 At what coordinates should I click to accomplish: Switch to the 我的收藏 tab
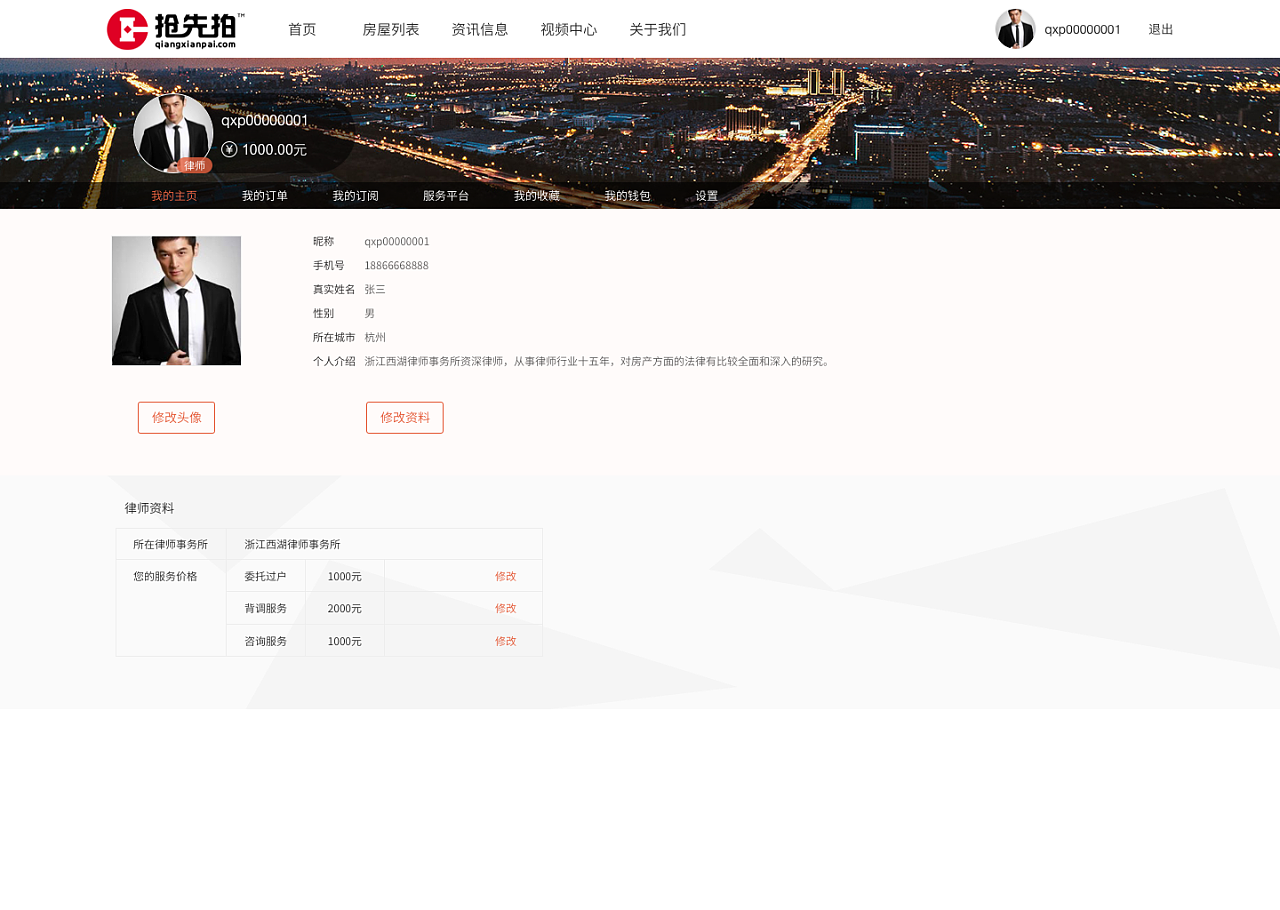tap(536, 195)
